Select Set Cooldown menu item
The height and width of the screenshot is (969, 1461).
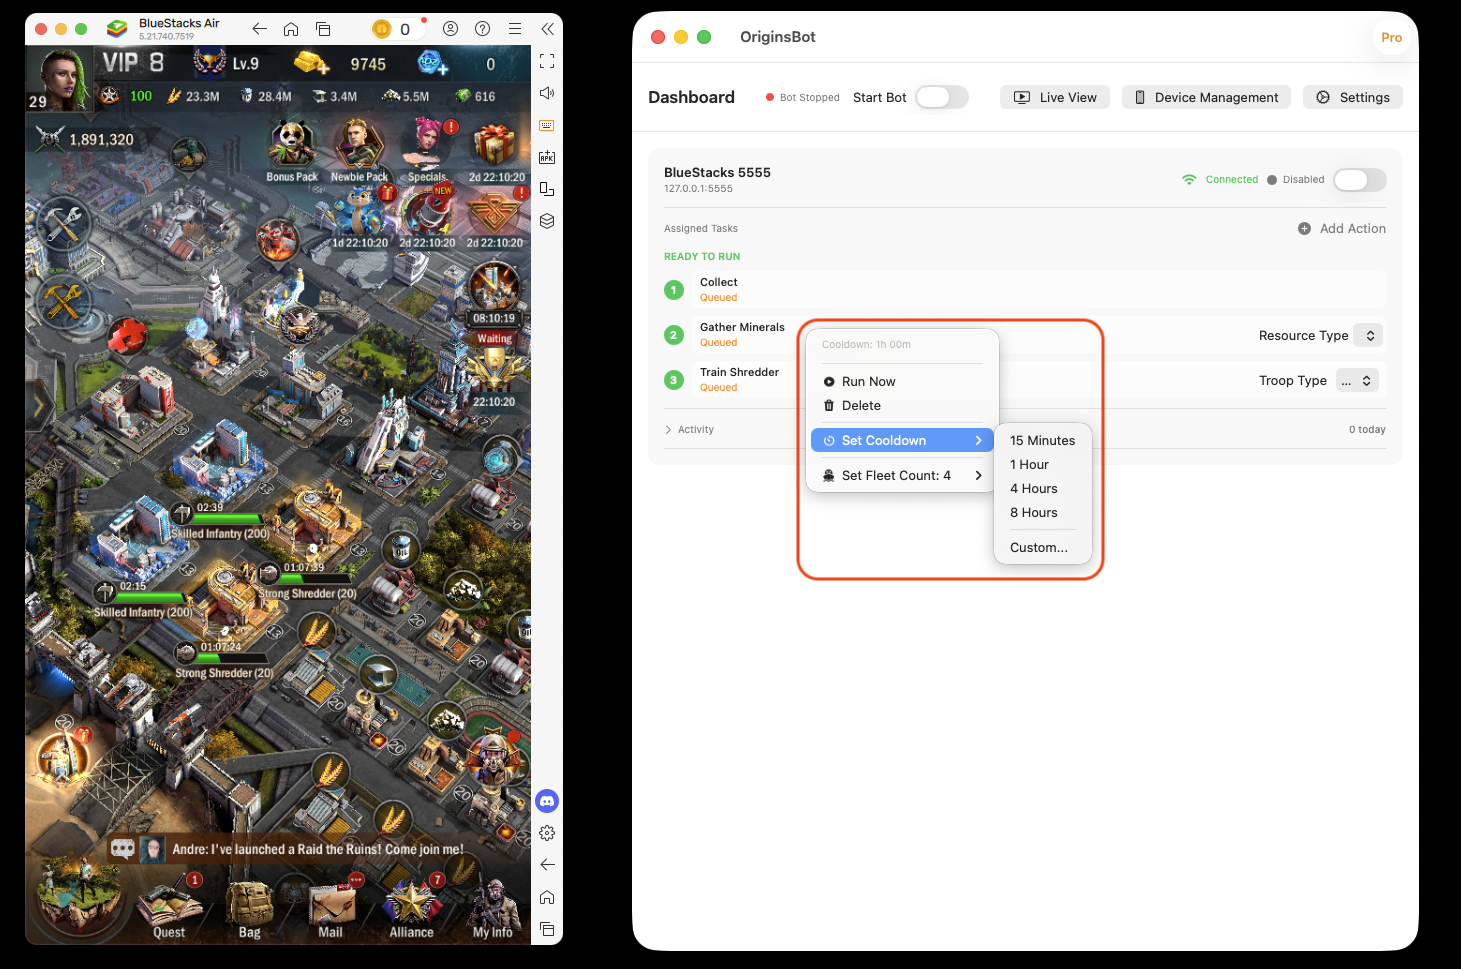(x=902, y=440)
